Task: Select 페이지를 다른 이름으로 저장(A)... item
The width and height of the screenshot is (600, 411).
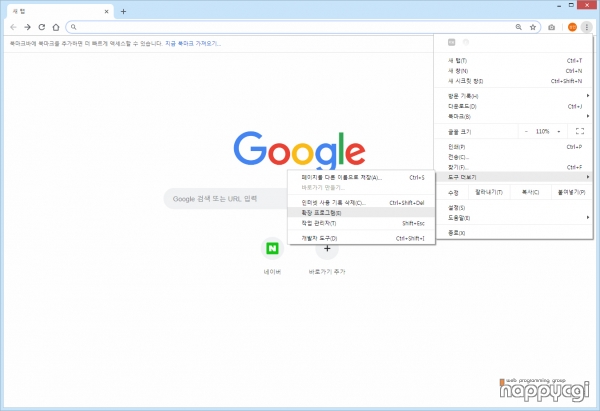Action: coord(361,178)
